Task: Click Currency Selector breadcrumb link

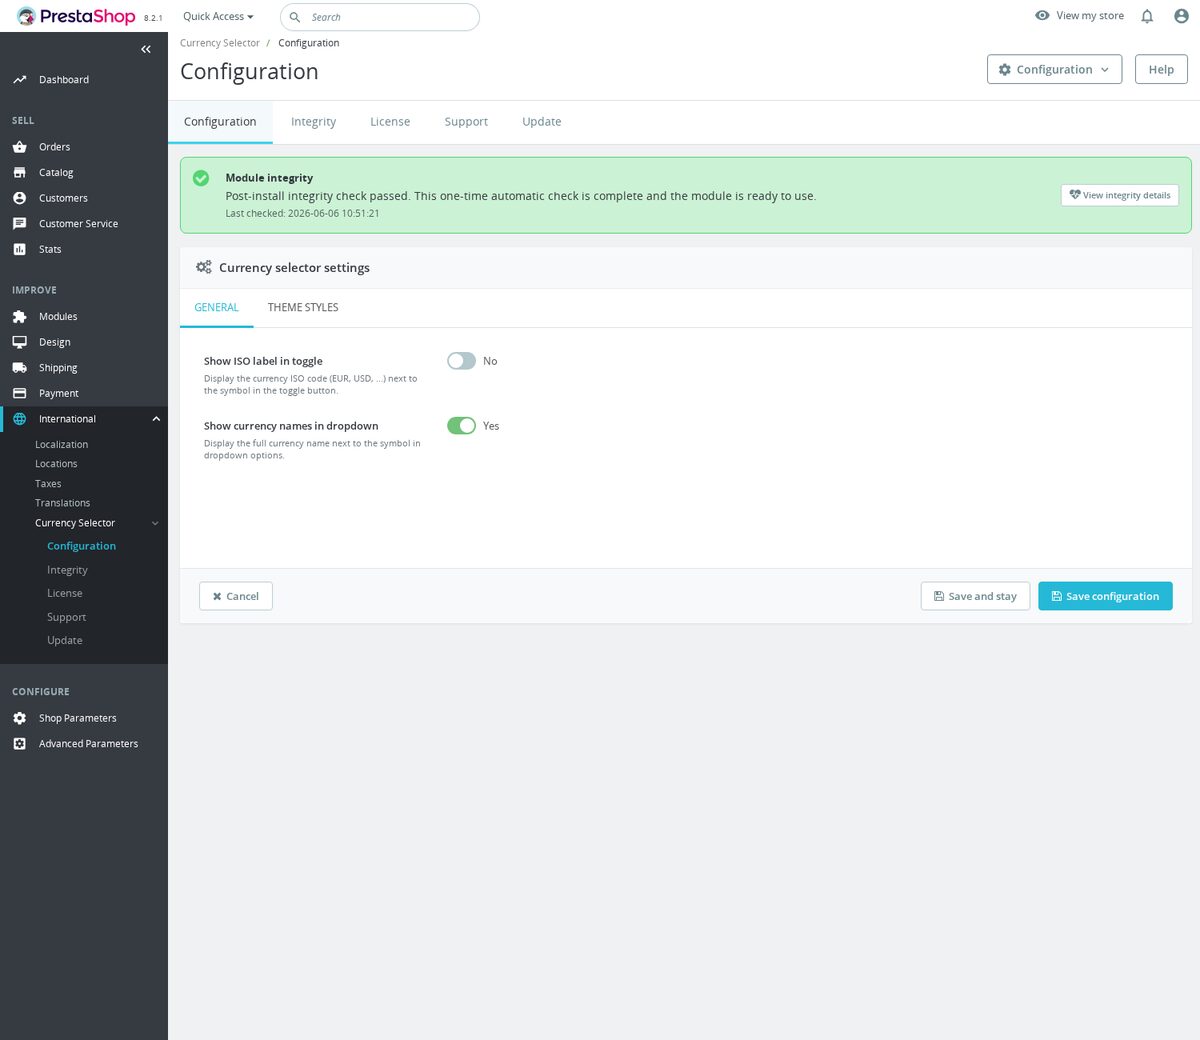Action: click(x=220, y=43)
